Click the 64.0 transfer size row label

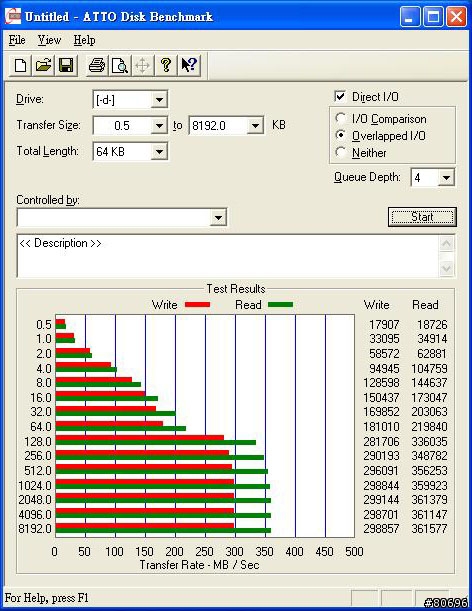(41, 427)
